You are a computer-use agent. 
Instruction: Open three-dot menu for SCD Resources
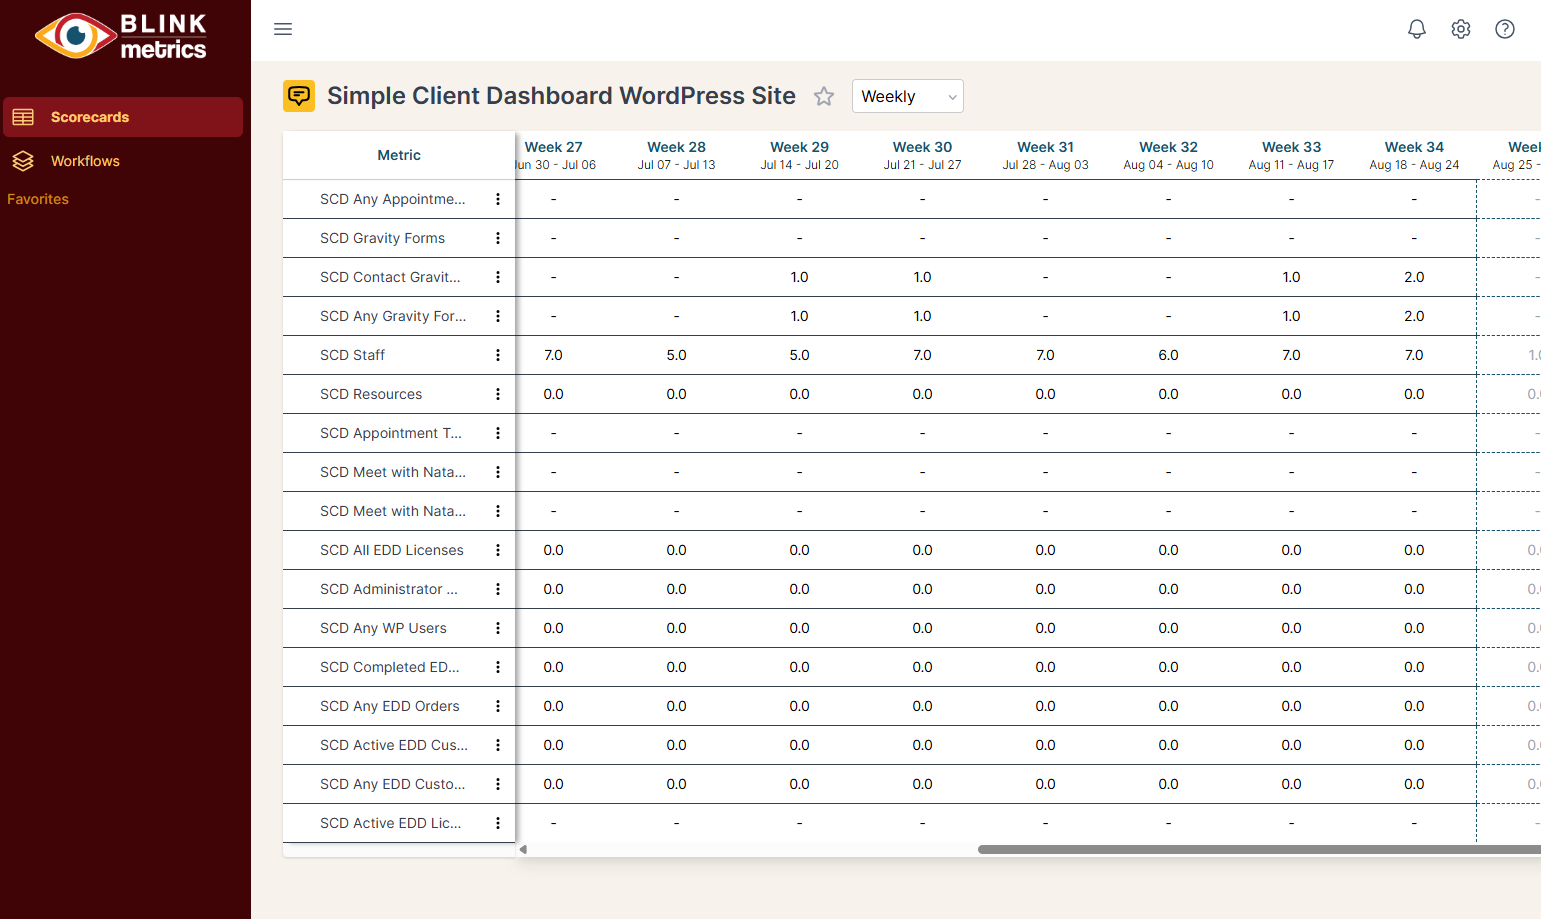[x=497, y=394]
